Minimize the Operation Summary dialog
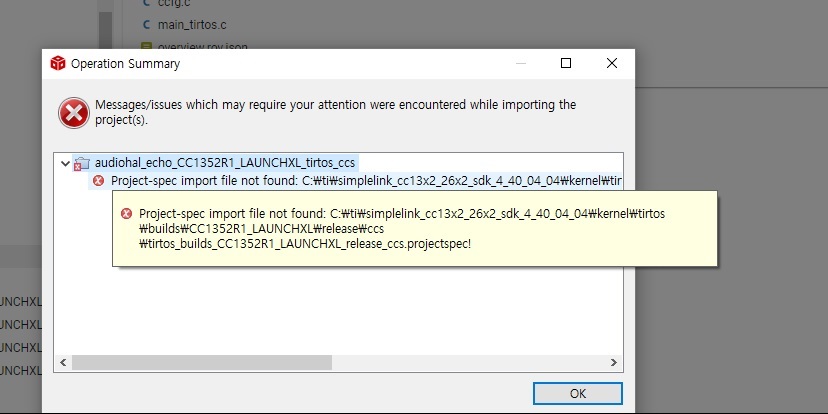This screenshot has width=828, height=414. (520, 63)
